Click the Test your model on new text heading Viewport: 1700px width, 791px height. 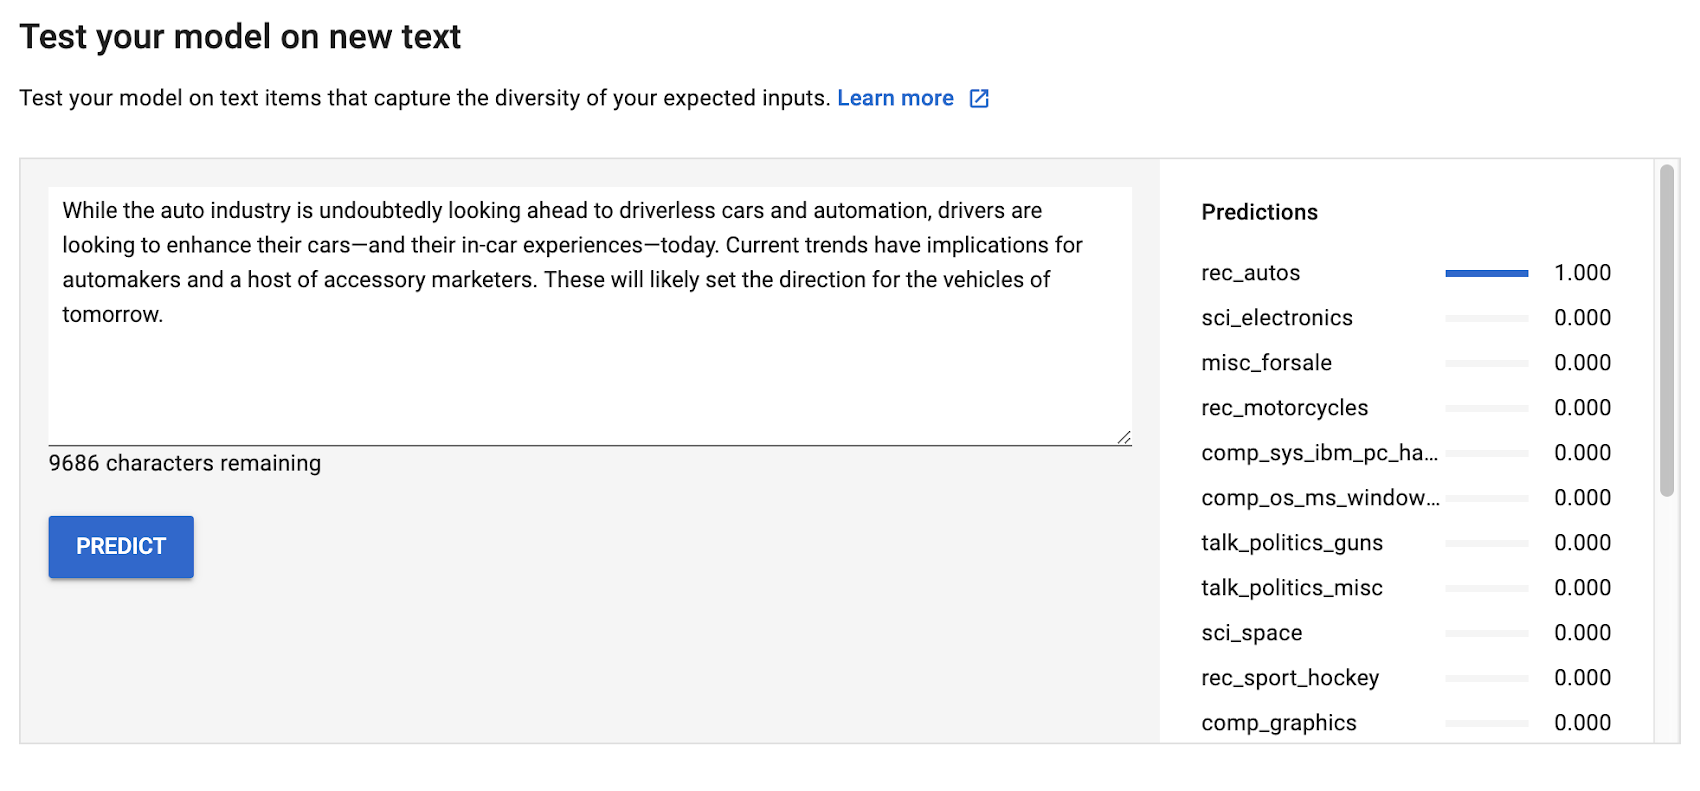point(240,37)
